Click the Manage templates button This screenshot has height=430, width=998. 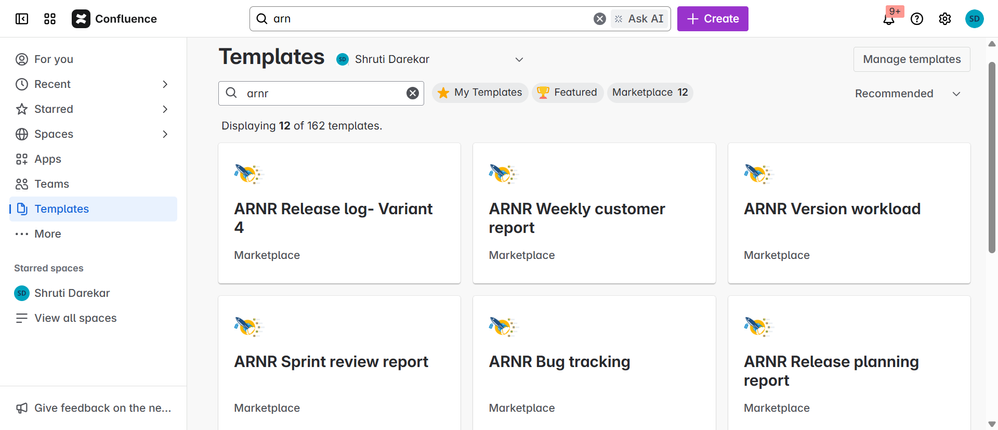click(x=911, y=59)
